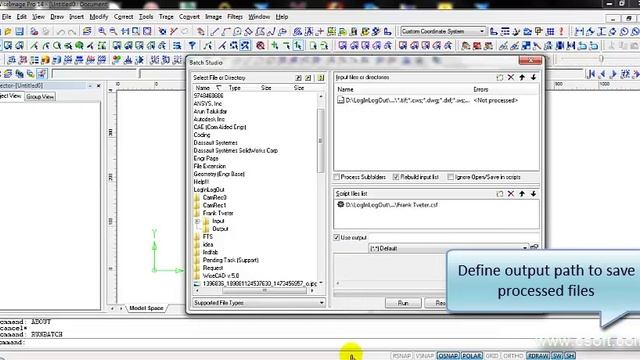Viewport: 640px width, 360px height.
Task: Click the grid icon beside red exclamation
Action: click(550, 31)
